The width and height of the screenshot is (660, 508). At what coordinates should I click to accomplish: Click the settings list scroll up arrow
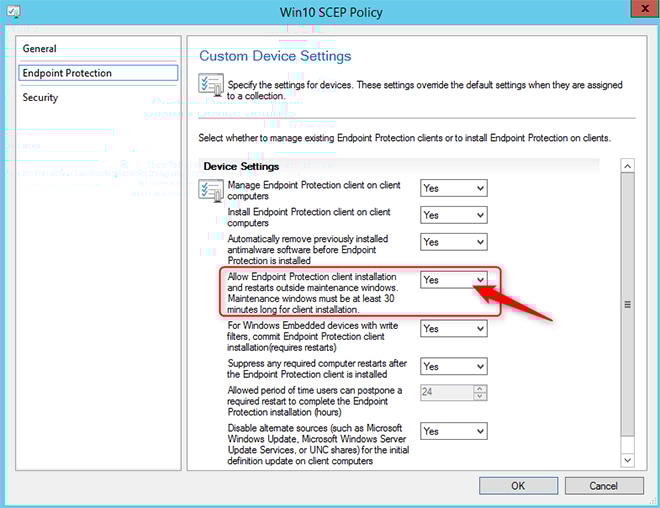pyautogui.click(x=628, y=166)
